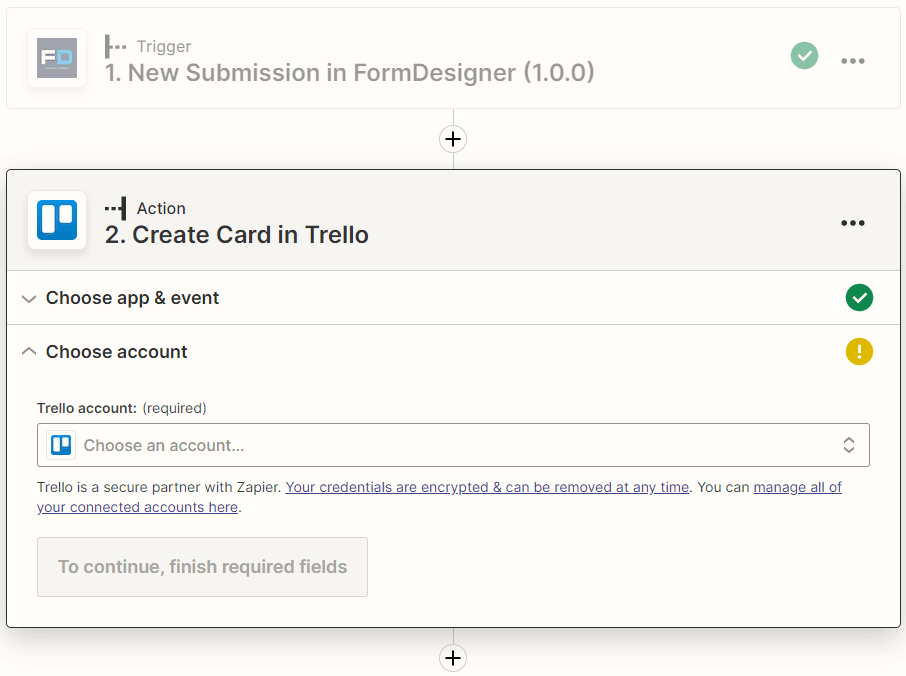Viewport: 906px width, 676px height.
Task: Click the FormDesigner app icon
Action: [x=57, y=58]
